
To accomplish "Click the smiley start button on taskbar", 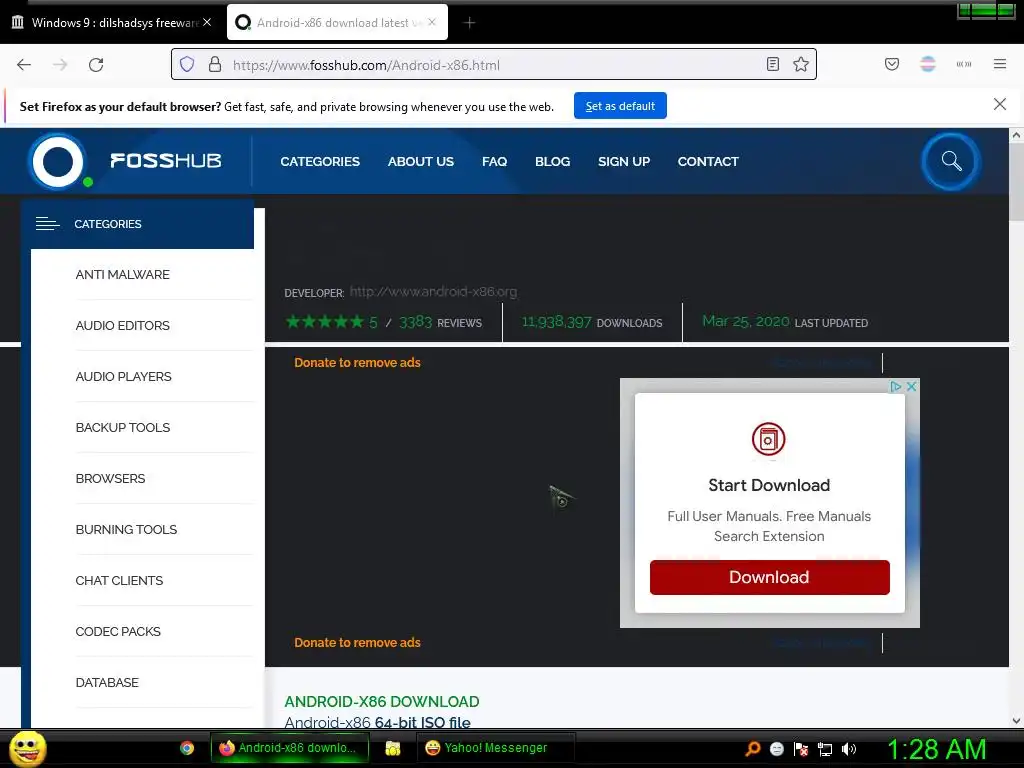I will point(27,748).
